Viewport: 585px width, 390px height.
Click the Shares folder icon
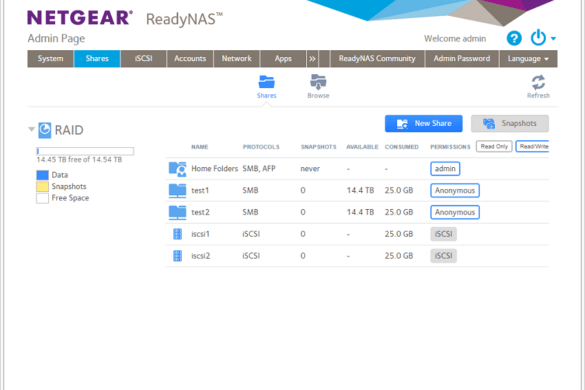[x=266, y=82]
